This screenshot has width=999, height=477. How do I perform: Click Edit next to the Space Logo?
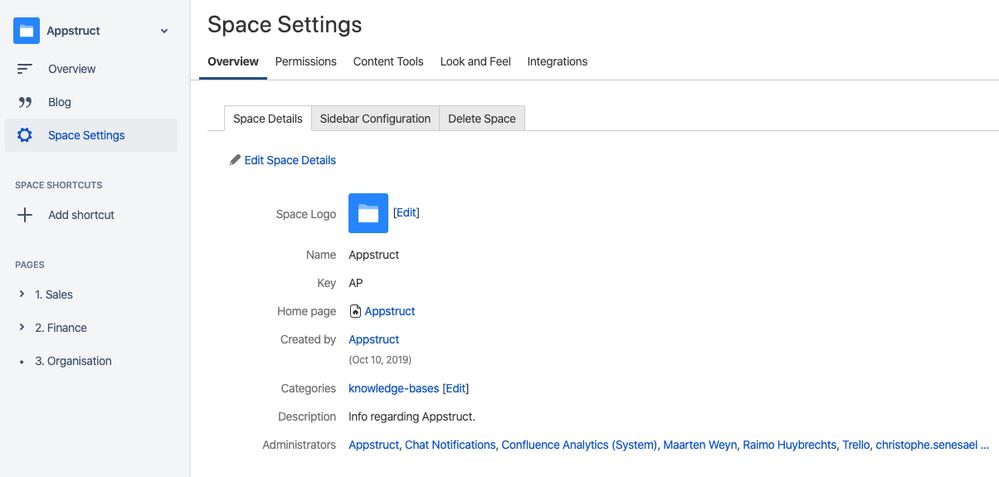pos(406,212)
